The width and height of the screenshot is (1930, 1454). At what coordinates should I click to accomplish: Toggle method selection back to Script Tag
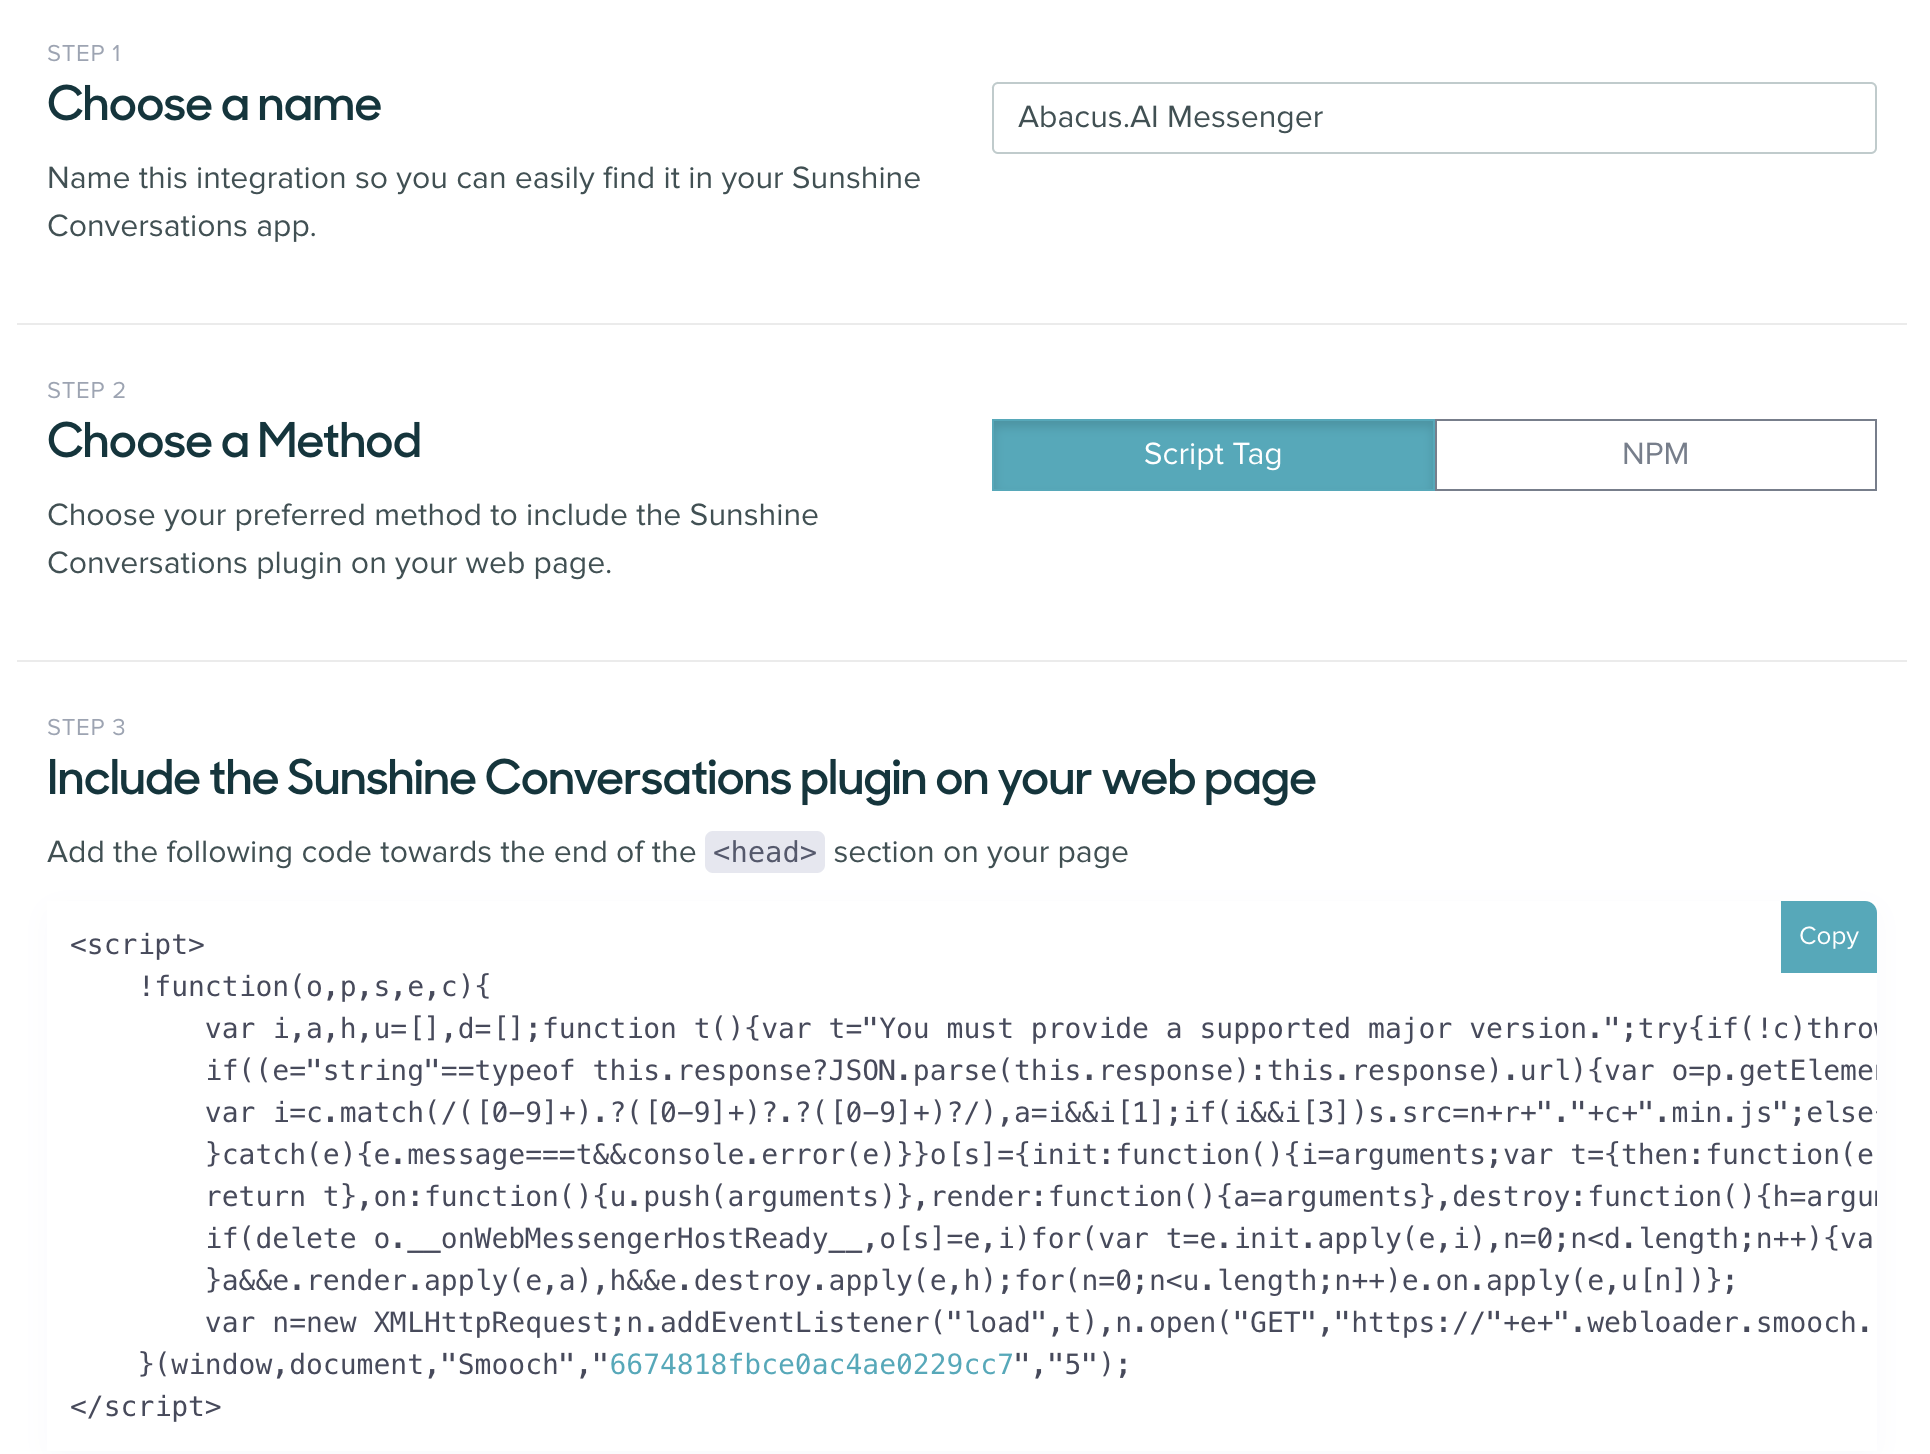tap(1212, 454)
